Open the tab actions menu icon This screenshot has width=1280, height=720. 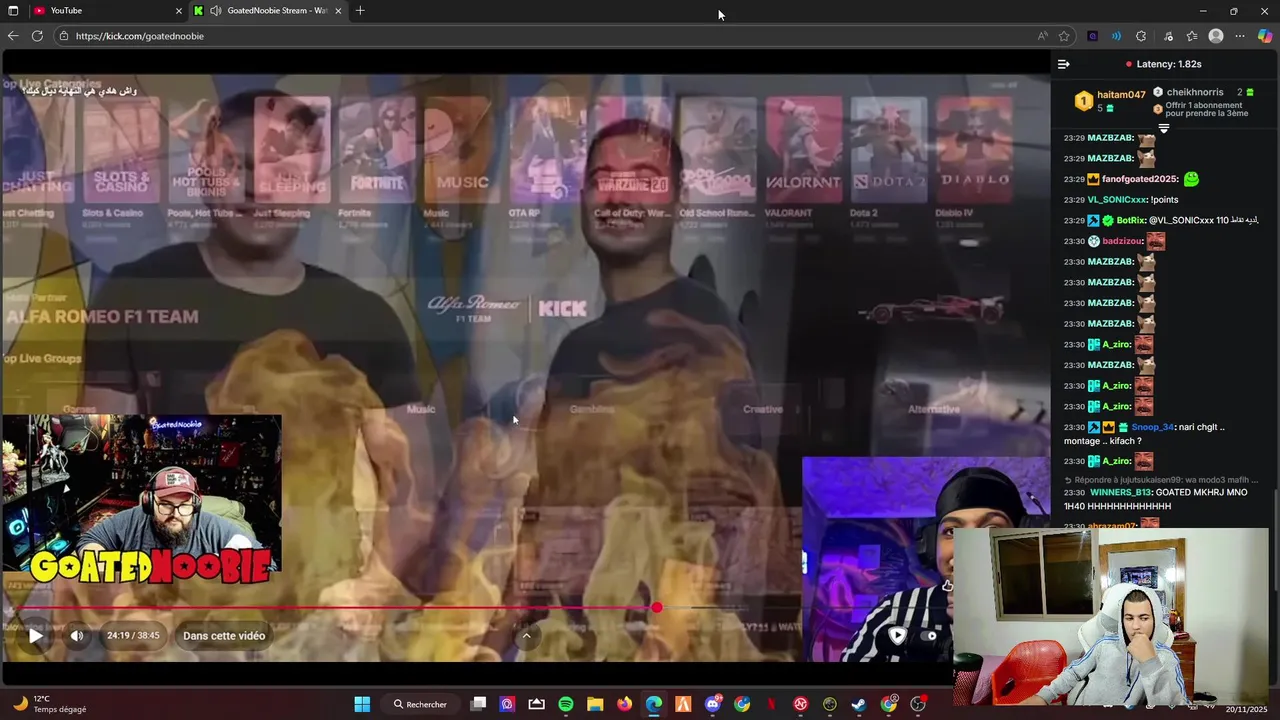(13, 10)
